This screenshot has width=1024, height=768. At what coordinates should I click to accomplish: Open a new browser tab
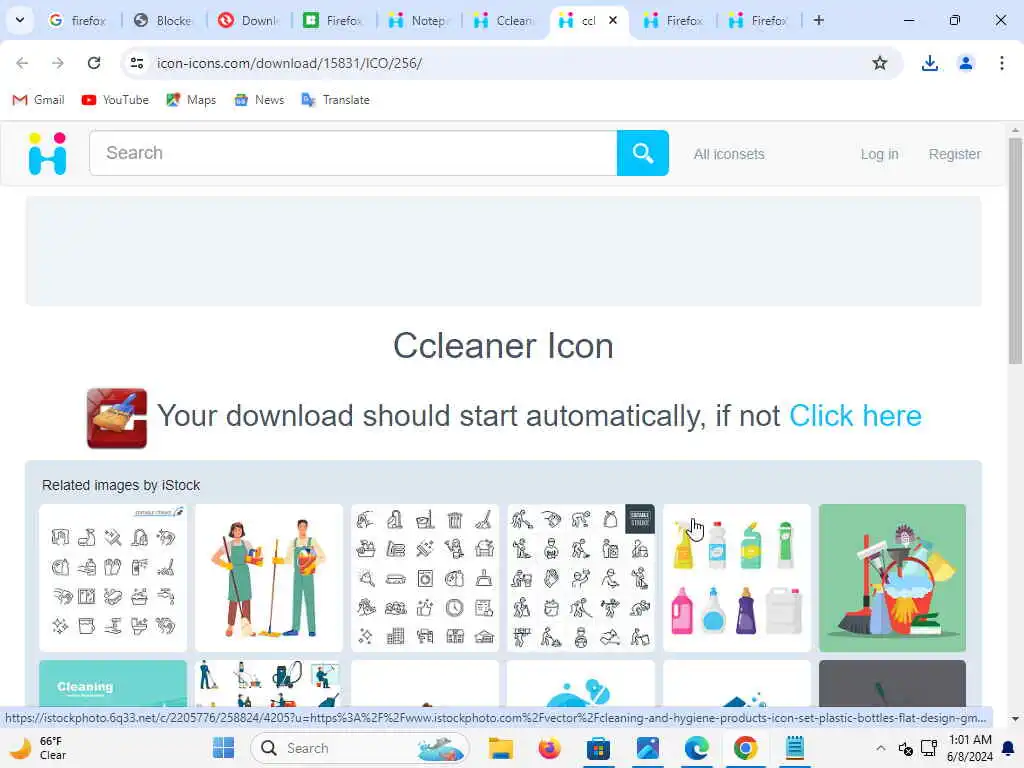click(818, 20)
